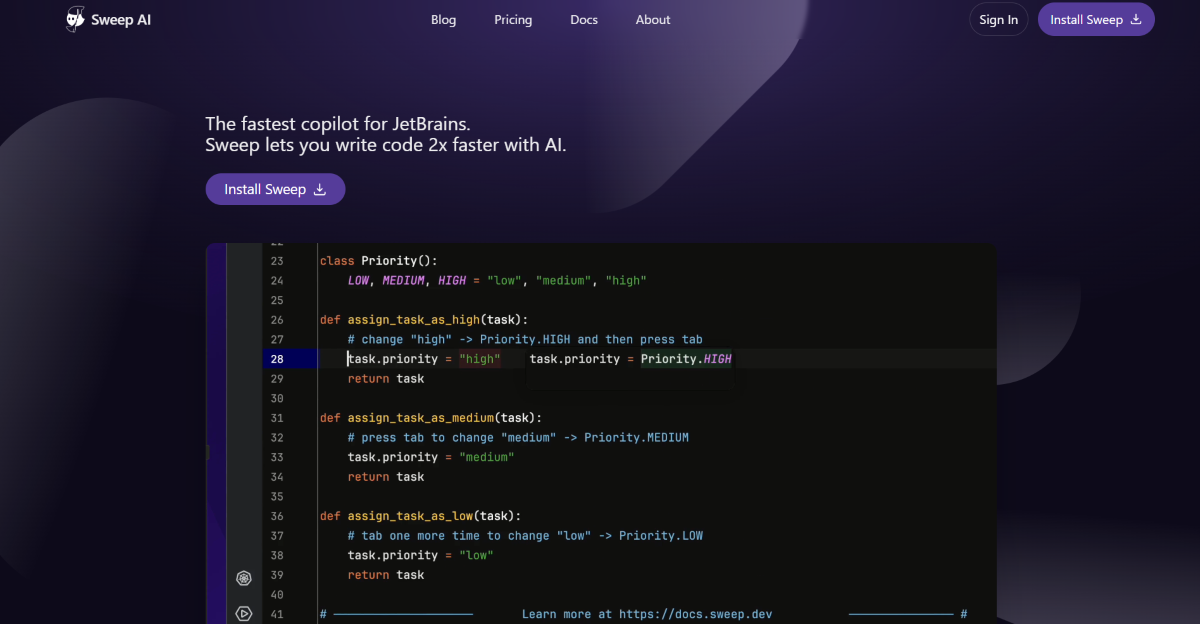Click the download icon in the hero Install Sweep button
Screen dimensions: 1200x624
[320, 190]
